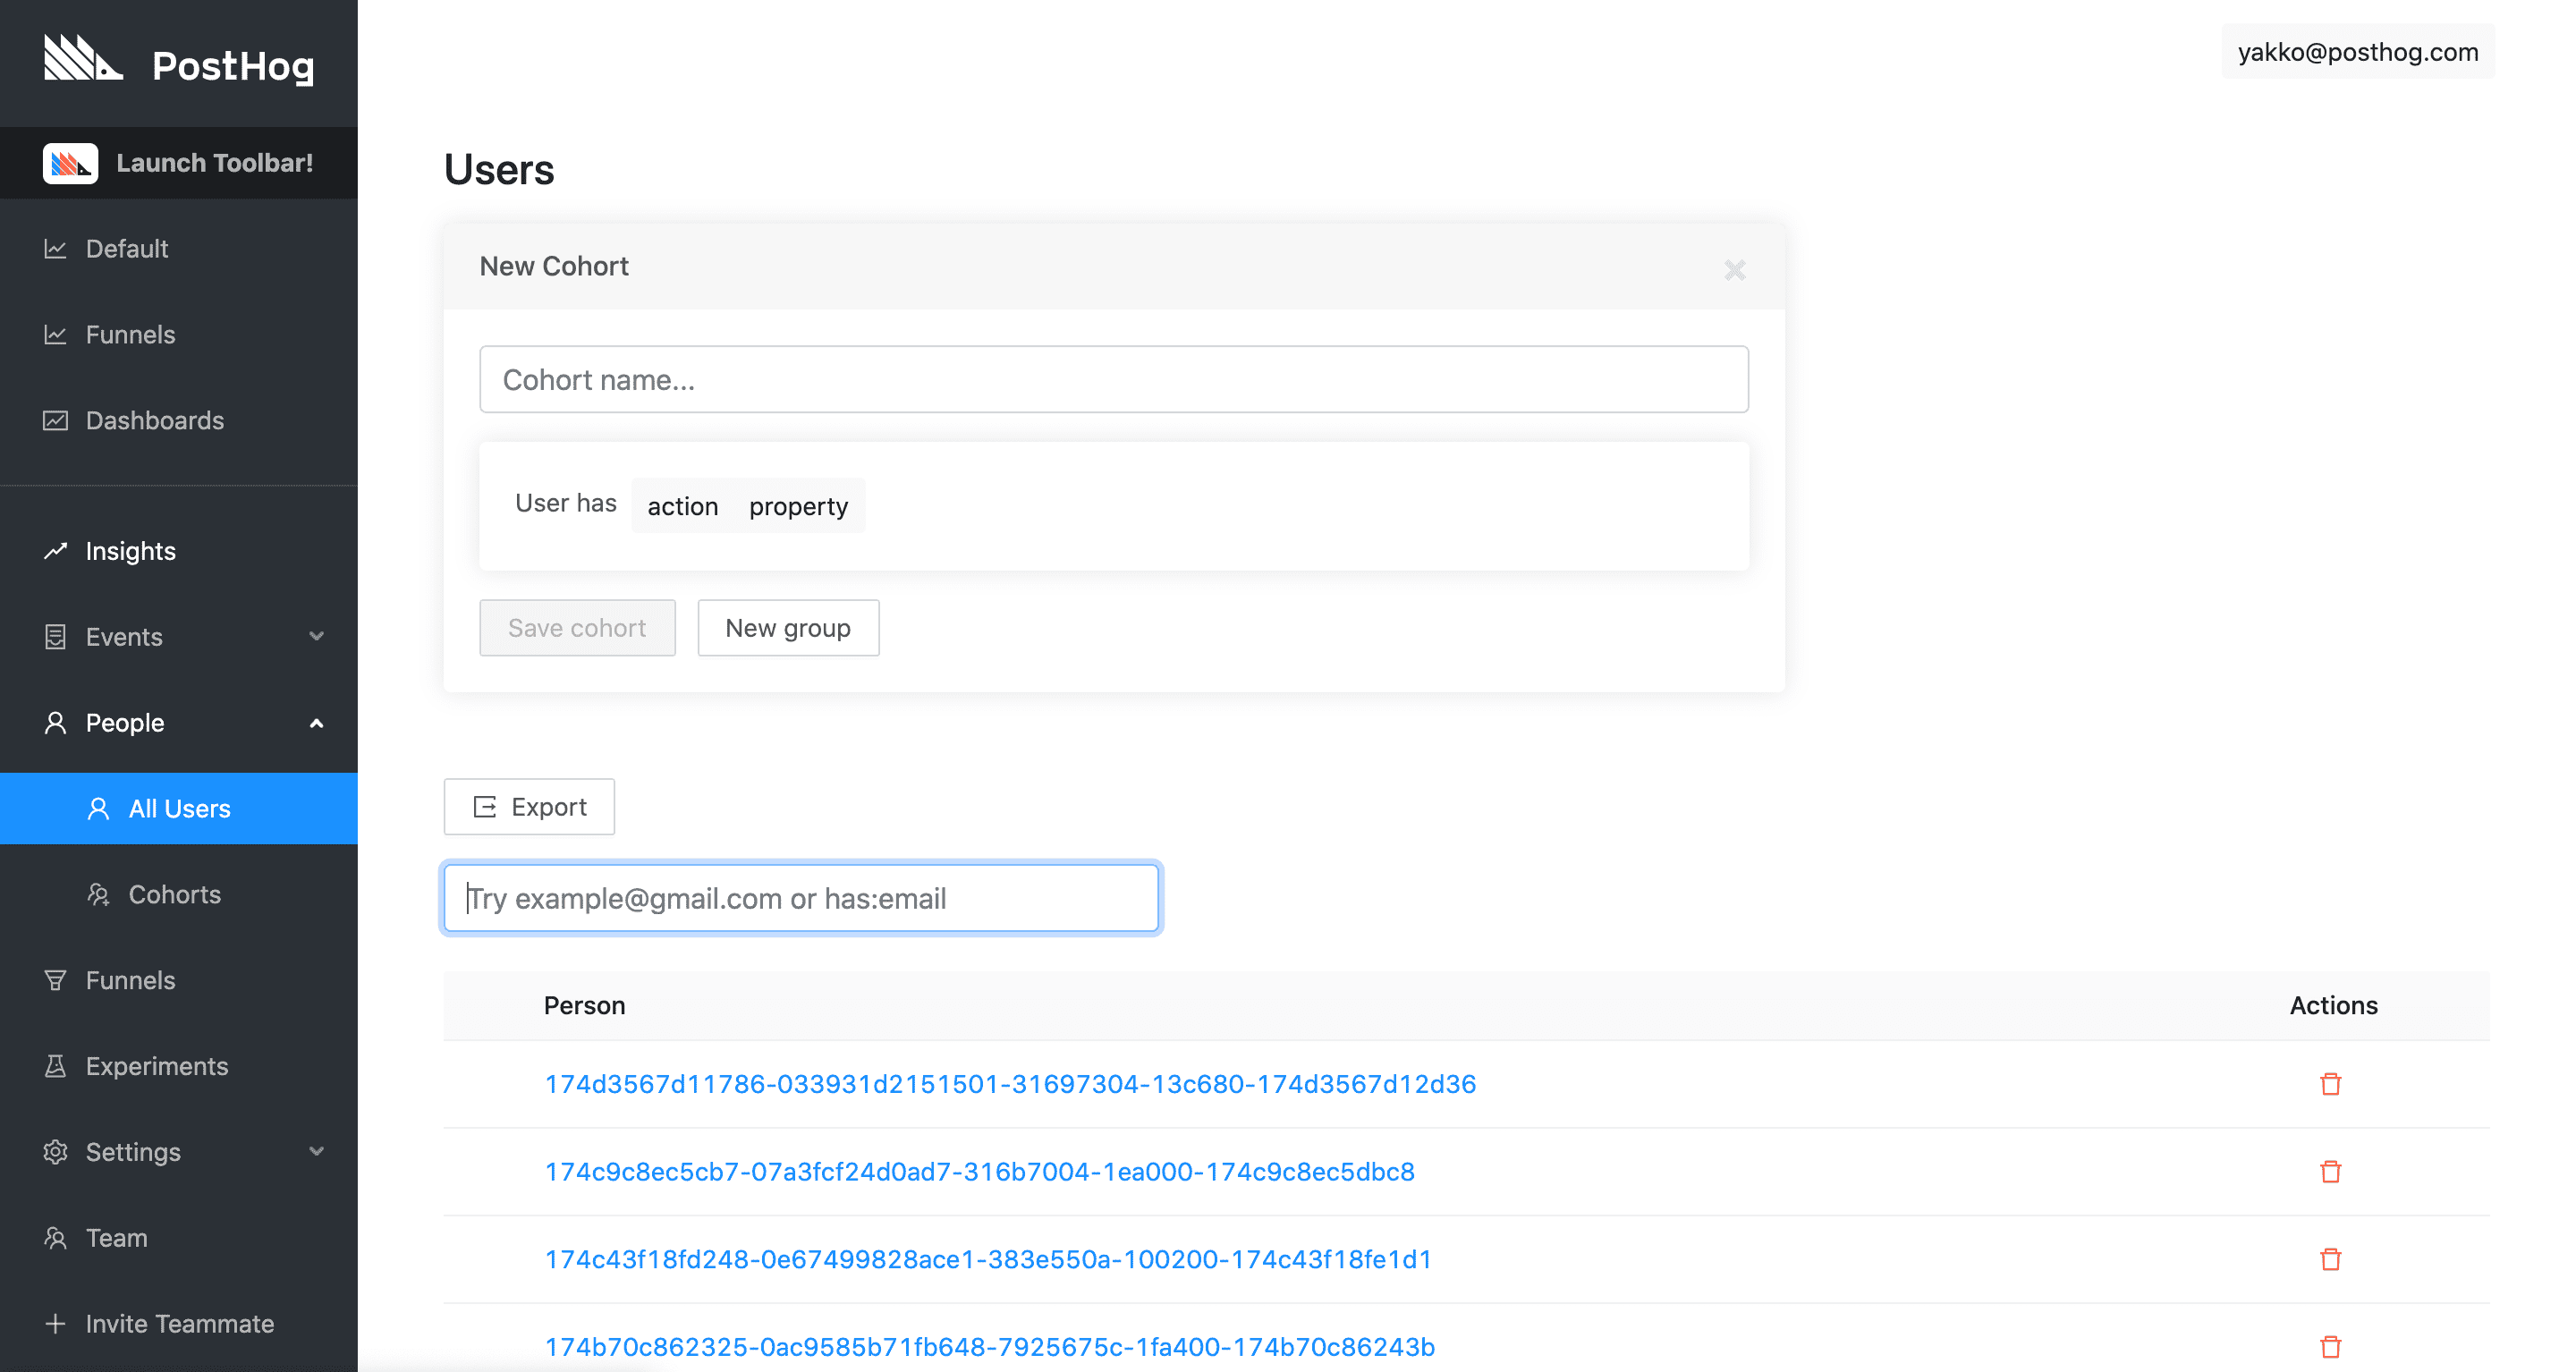Screen dimensions: 2576x1372
Task: Expand the Settings submenu chevron
Action: [317, 1152]
